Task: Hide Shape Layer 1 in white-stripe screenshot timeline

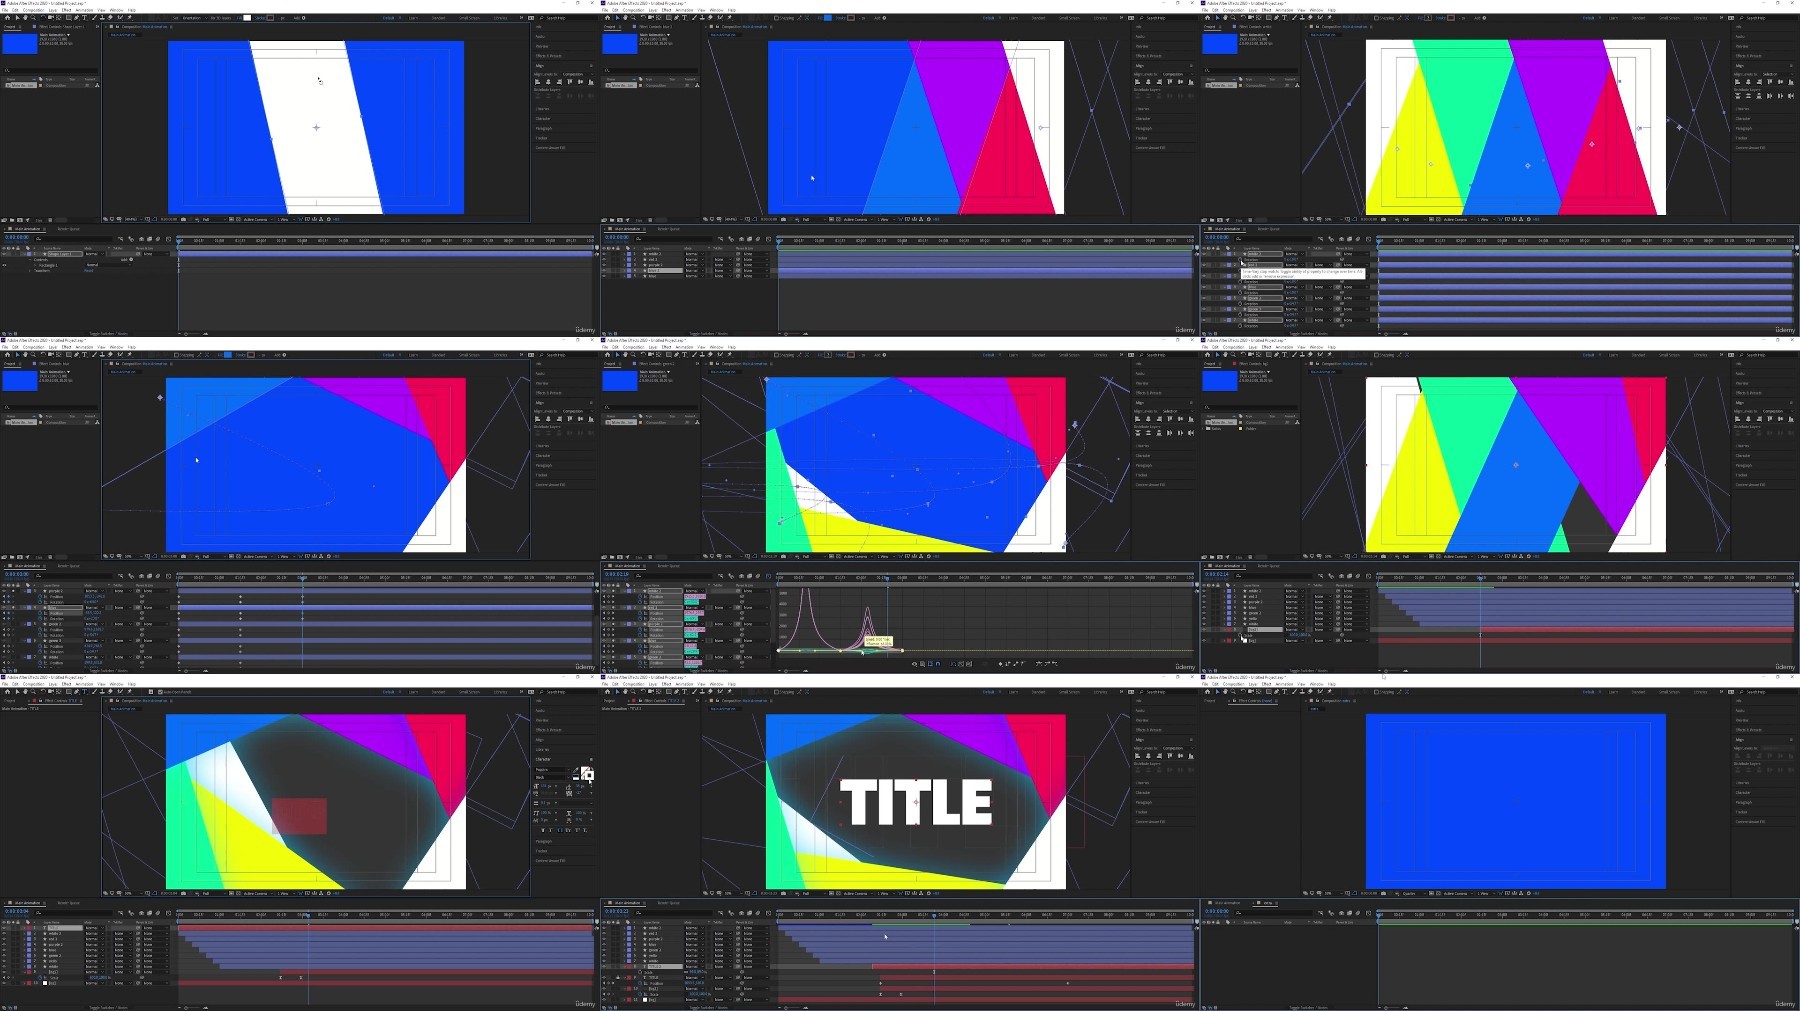Action: point(4,254)
